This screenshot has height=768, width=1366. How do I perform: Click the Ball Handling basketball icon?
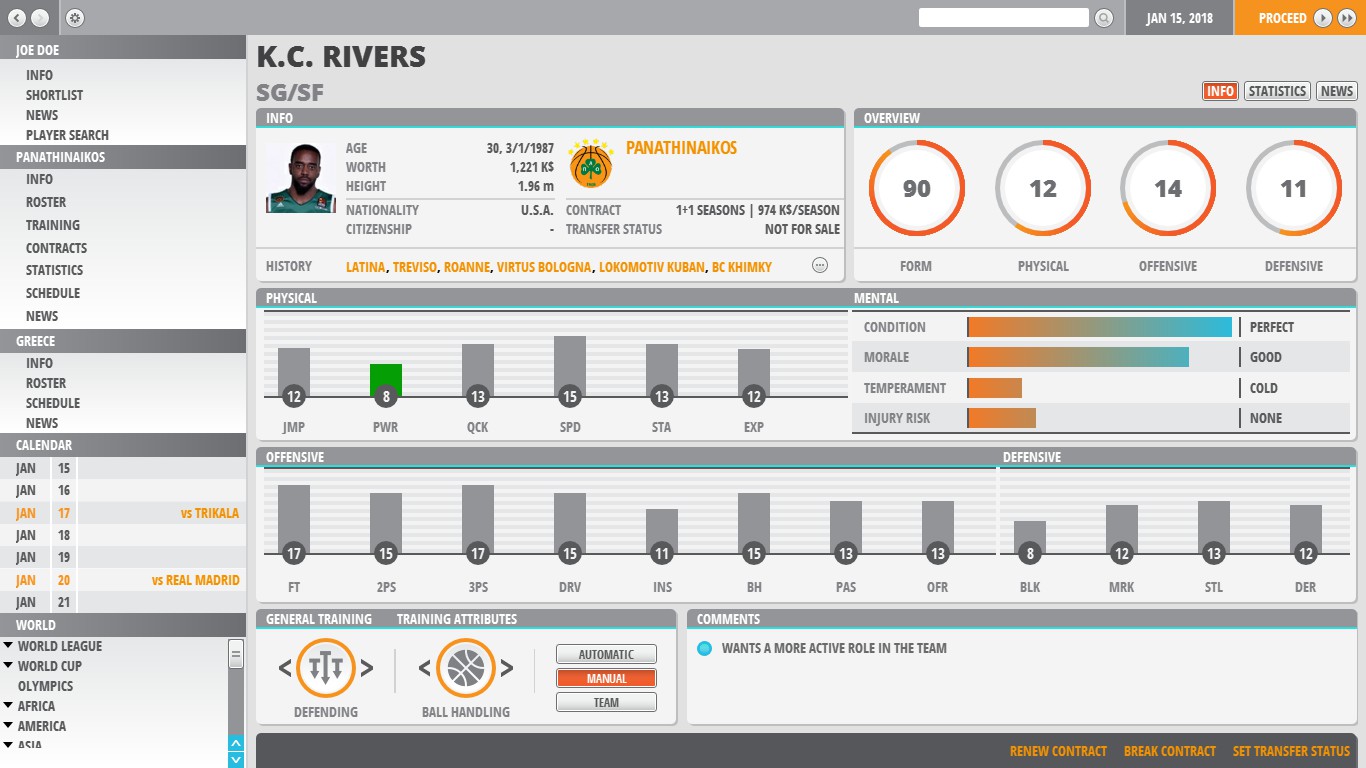465,668
